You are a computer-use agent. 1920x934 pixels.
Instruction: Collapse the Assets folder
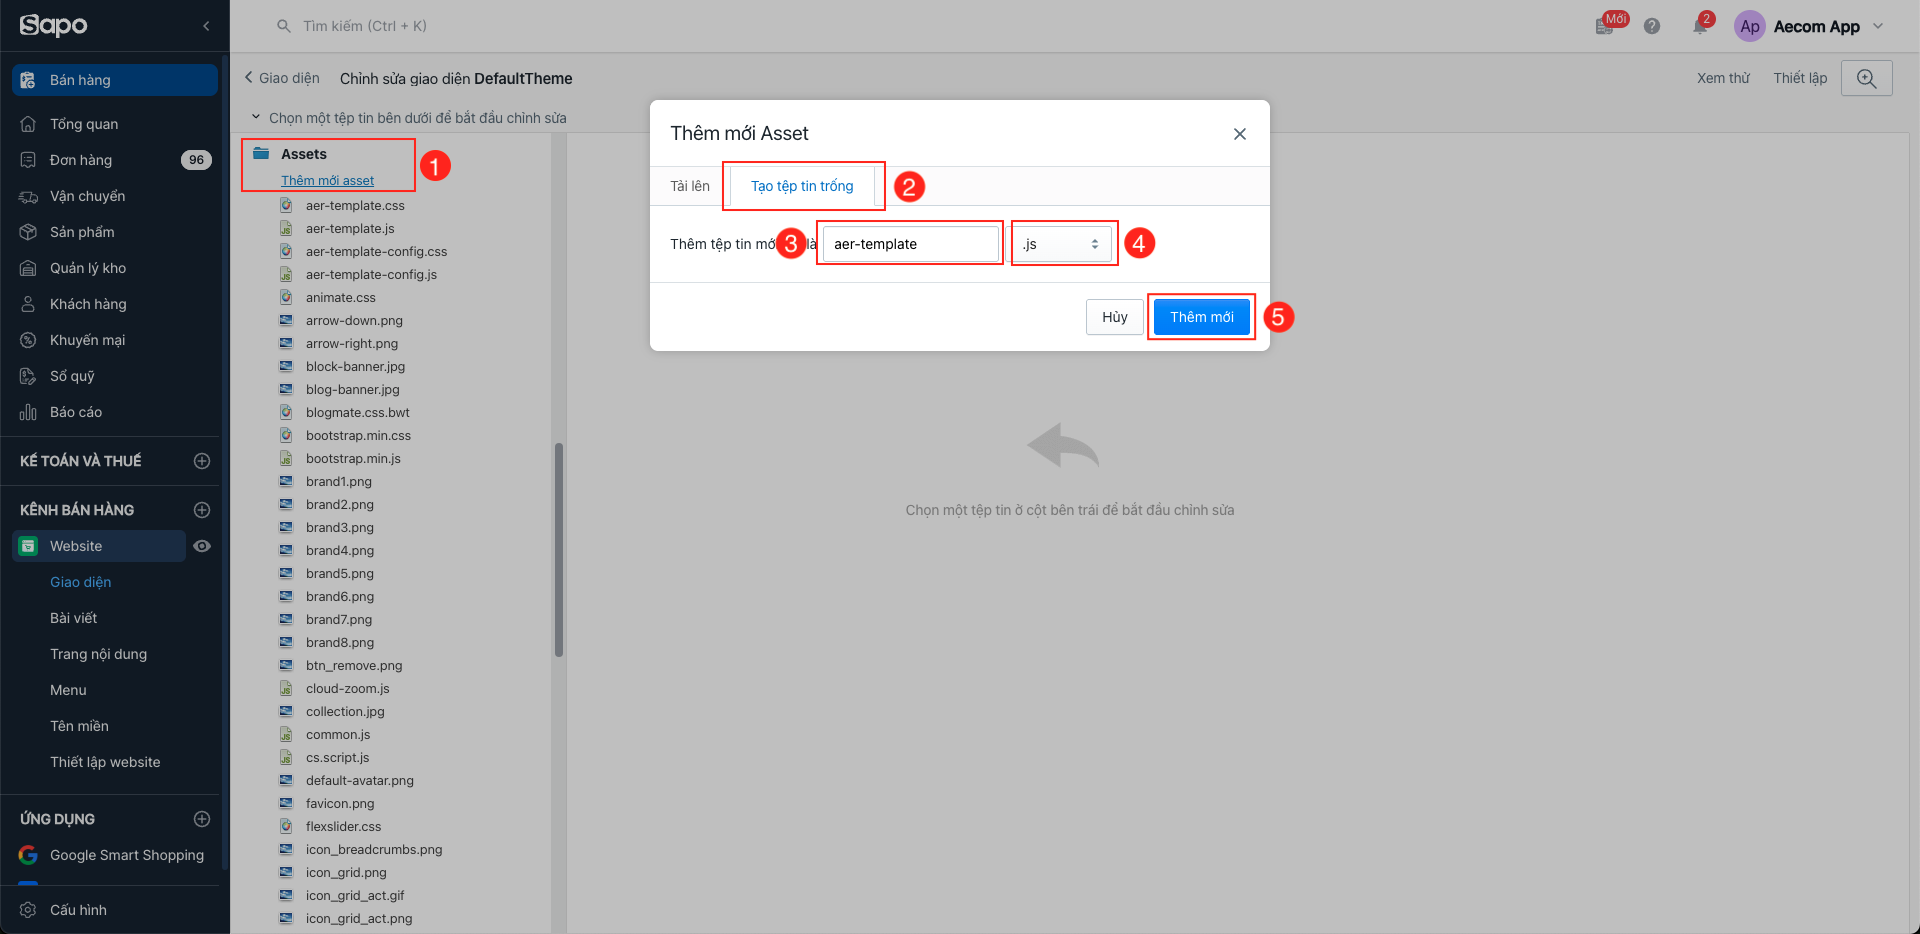262,153
